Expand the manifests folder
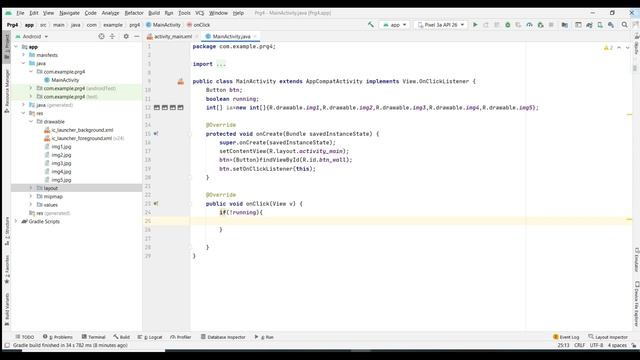640x360 pixels. [x=23, y=55]
